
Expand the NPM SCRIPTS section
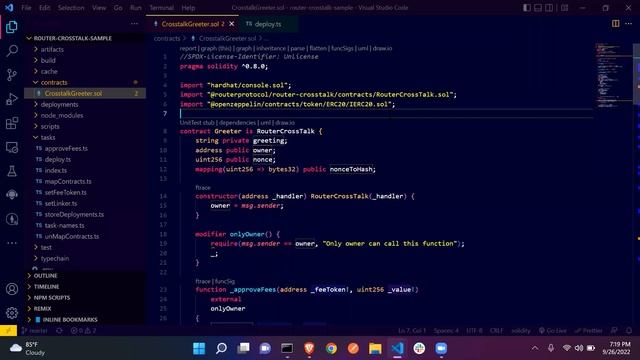pos(51,298)
